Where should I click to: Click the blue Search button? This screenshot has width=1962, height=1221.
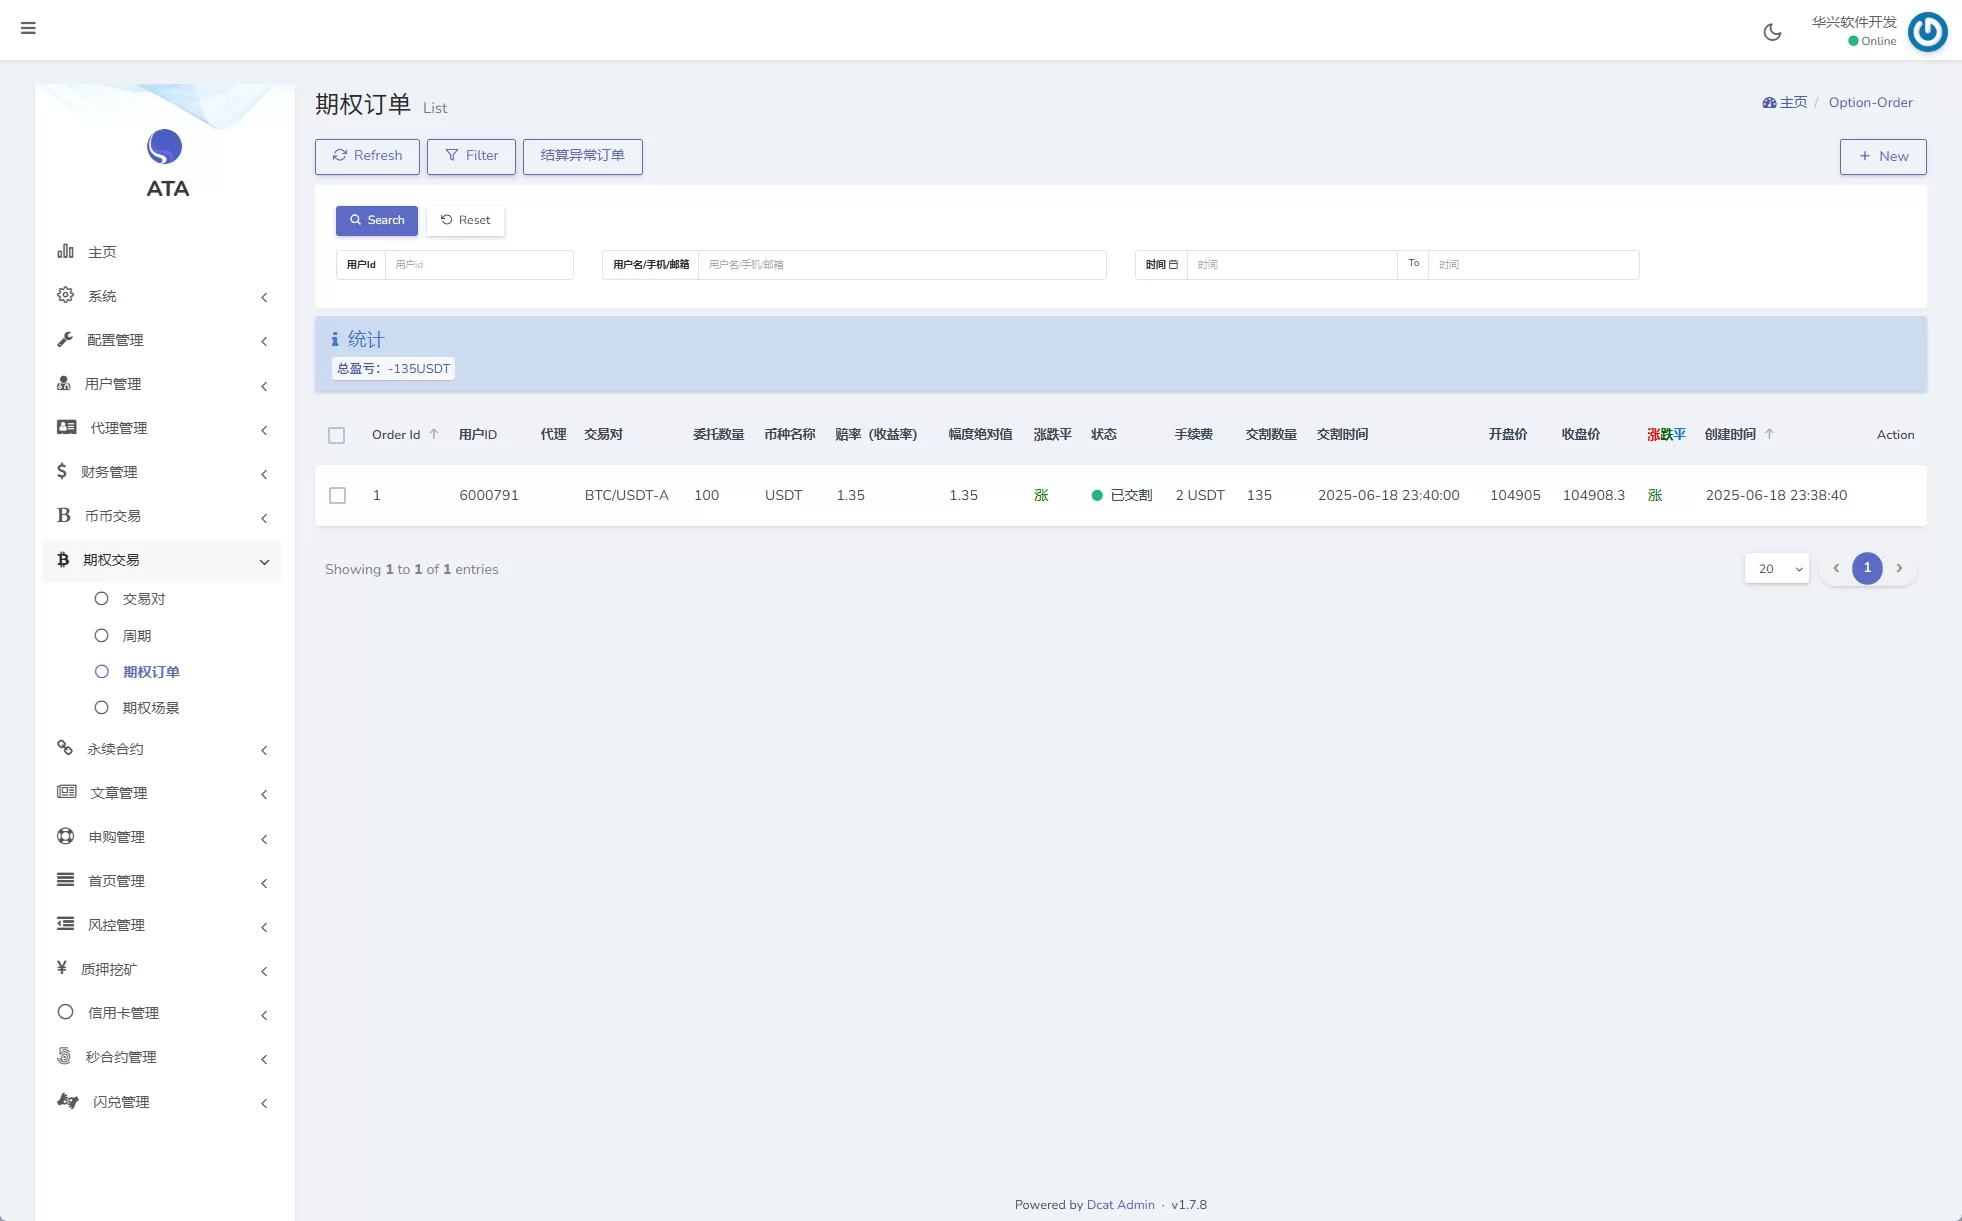[x=376, y=220]
